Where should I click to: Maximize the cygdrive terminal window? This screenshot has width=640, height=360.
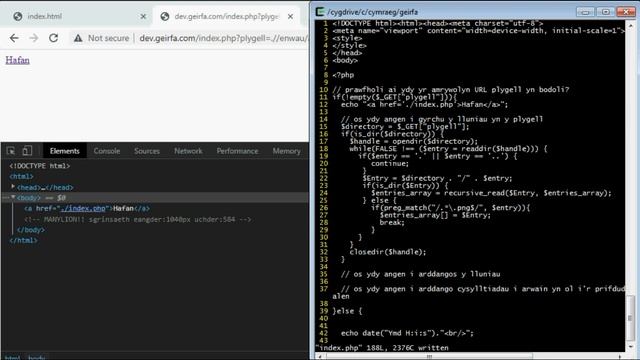pos(606,12)
